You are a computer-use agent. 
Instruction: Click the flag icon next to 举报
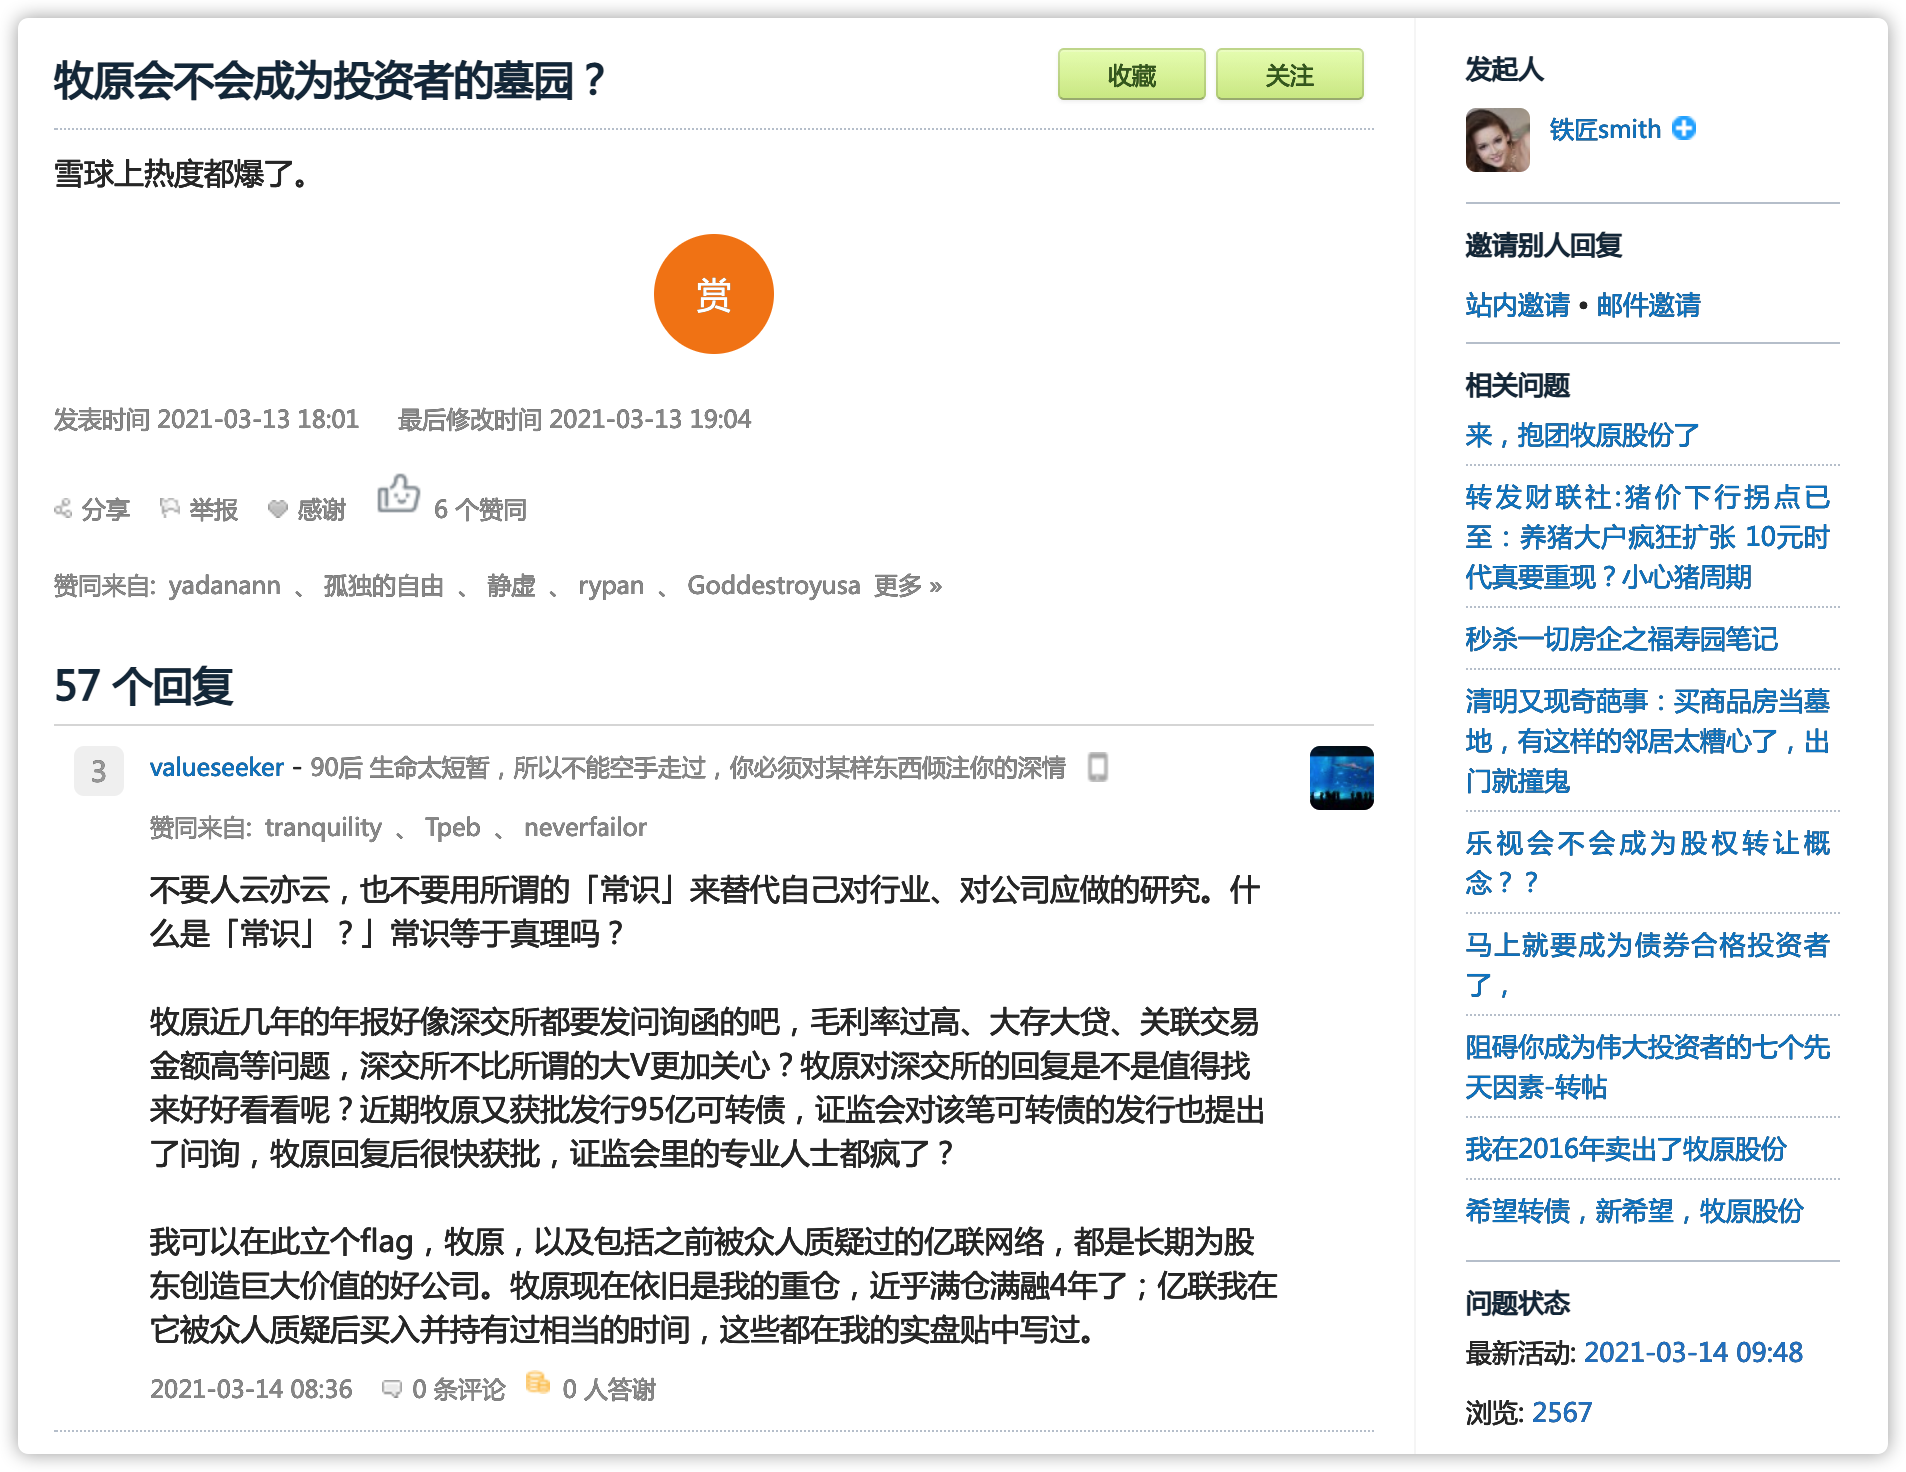click(x=170, y=509)
